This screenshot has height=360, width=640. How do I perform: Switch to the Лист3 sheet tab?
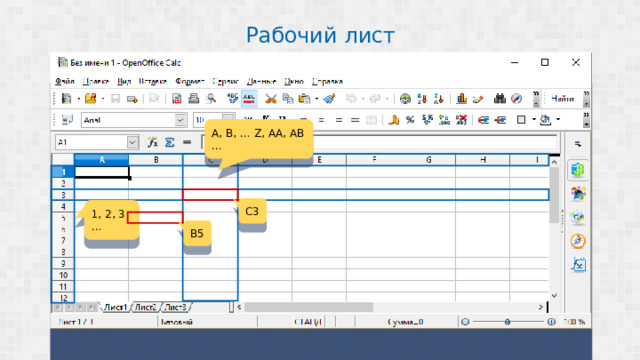176,307
